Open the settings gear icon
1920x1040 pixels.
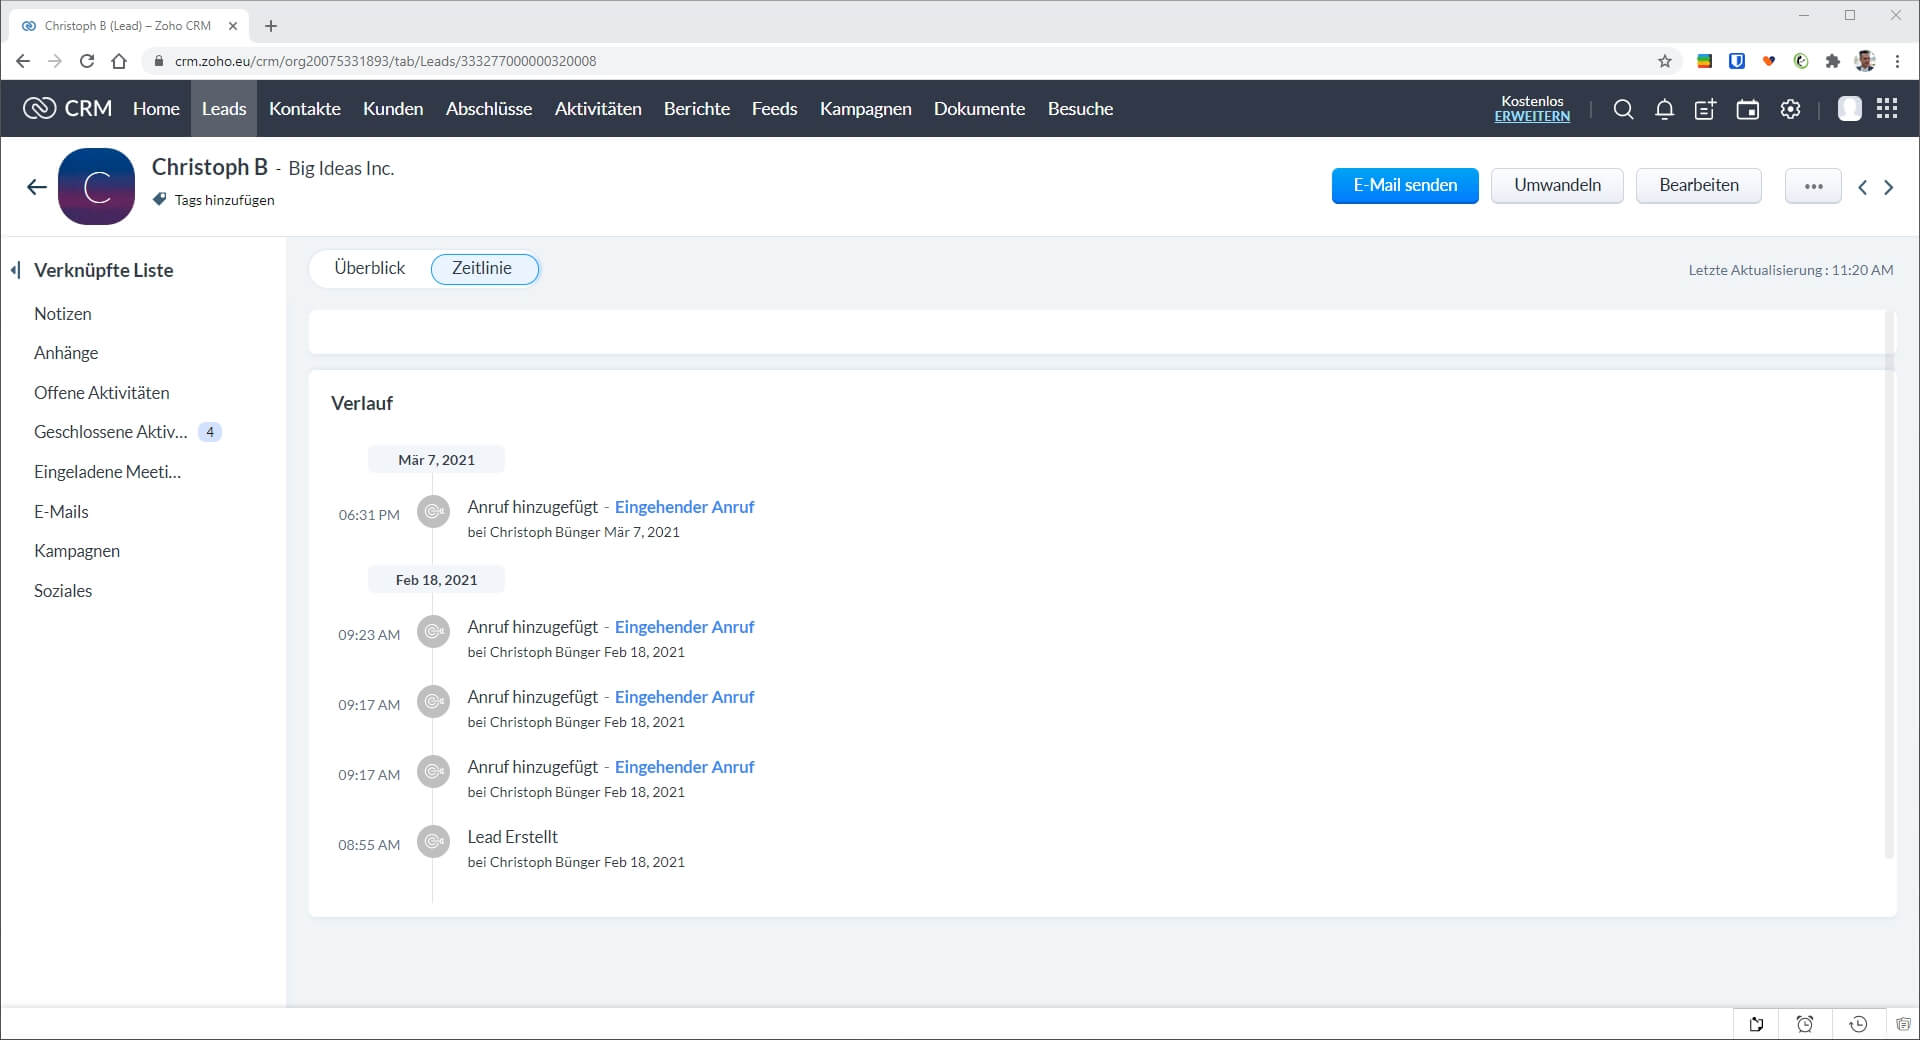1790,109
